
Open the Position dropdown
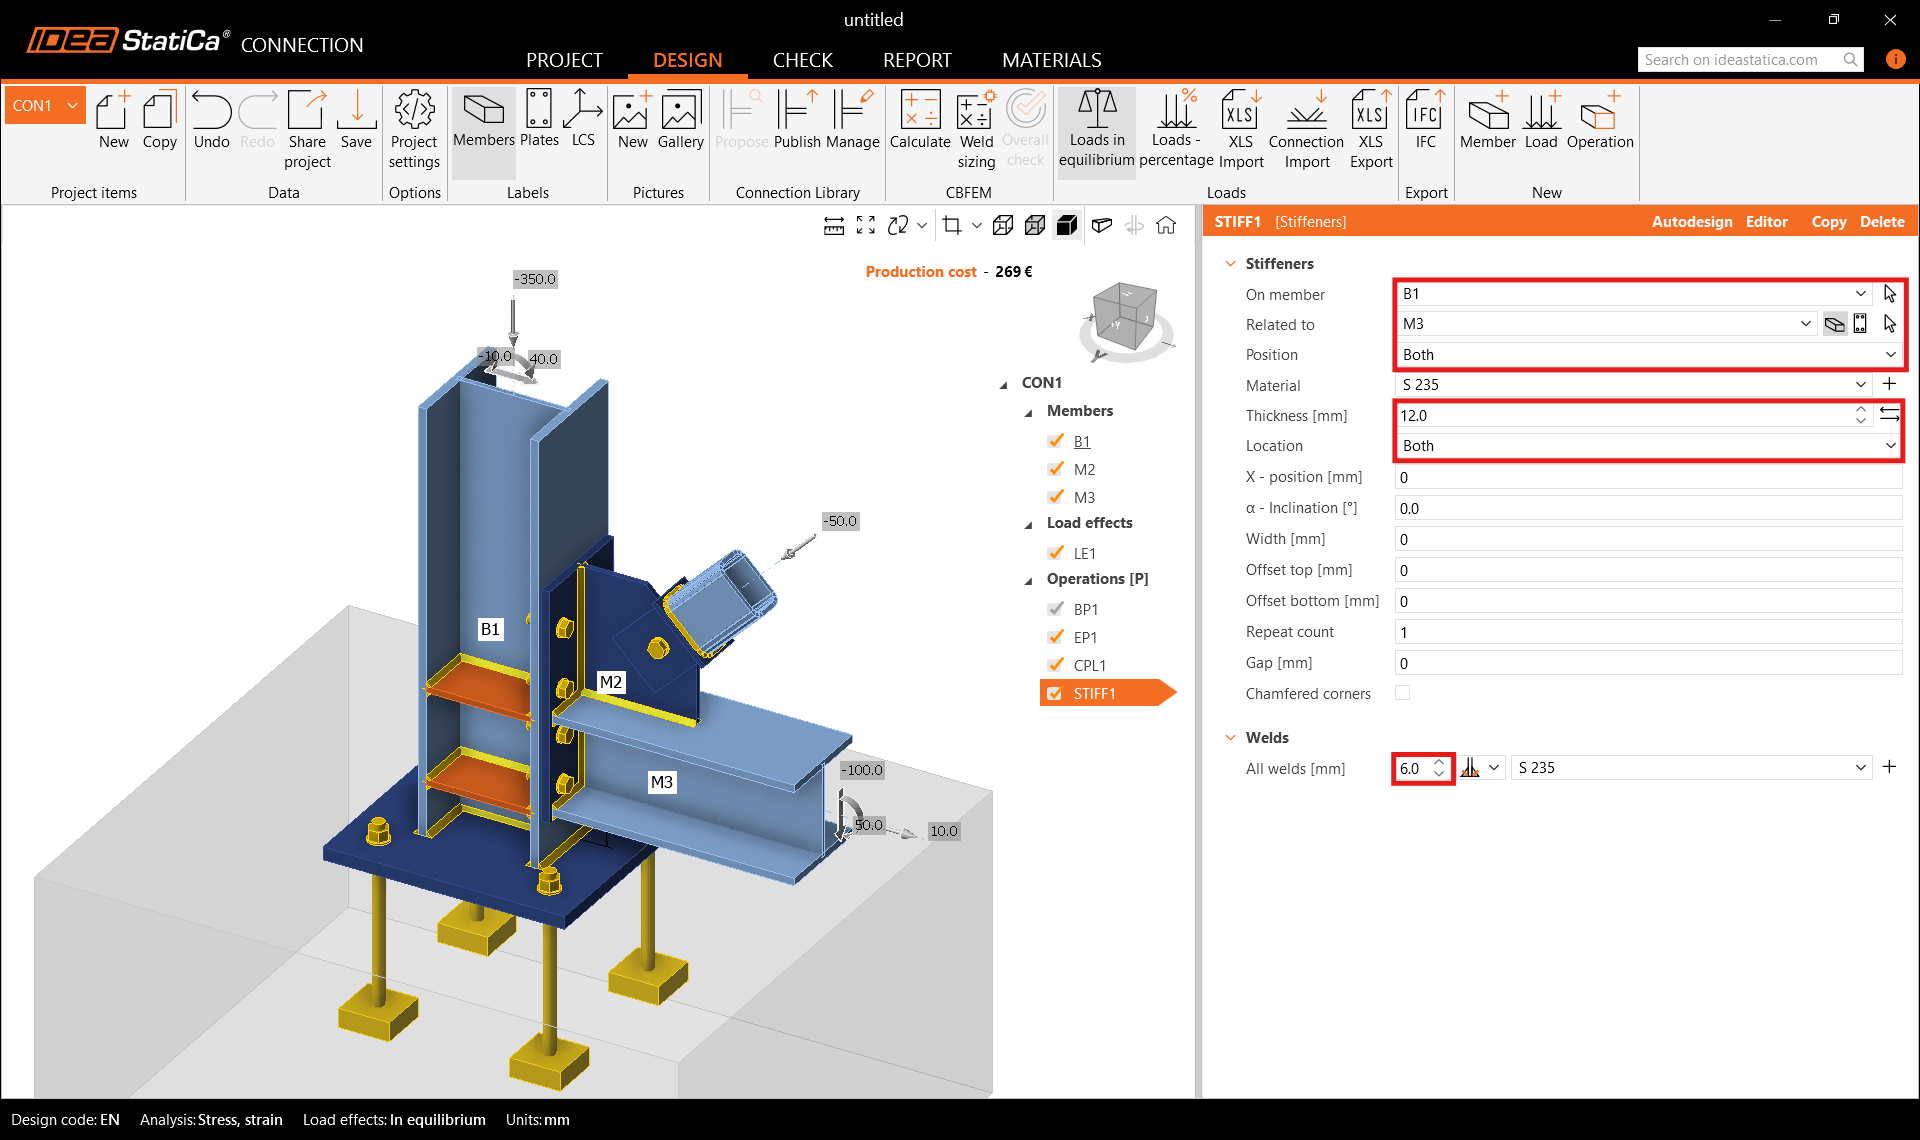[1647, 355]
